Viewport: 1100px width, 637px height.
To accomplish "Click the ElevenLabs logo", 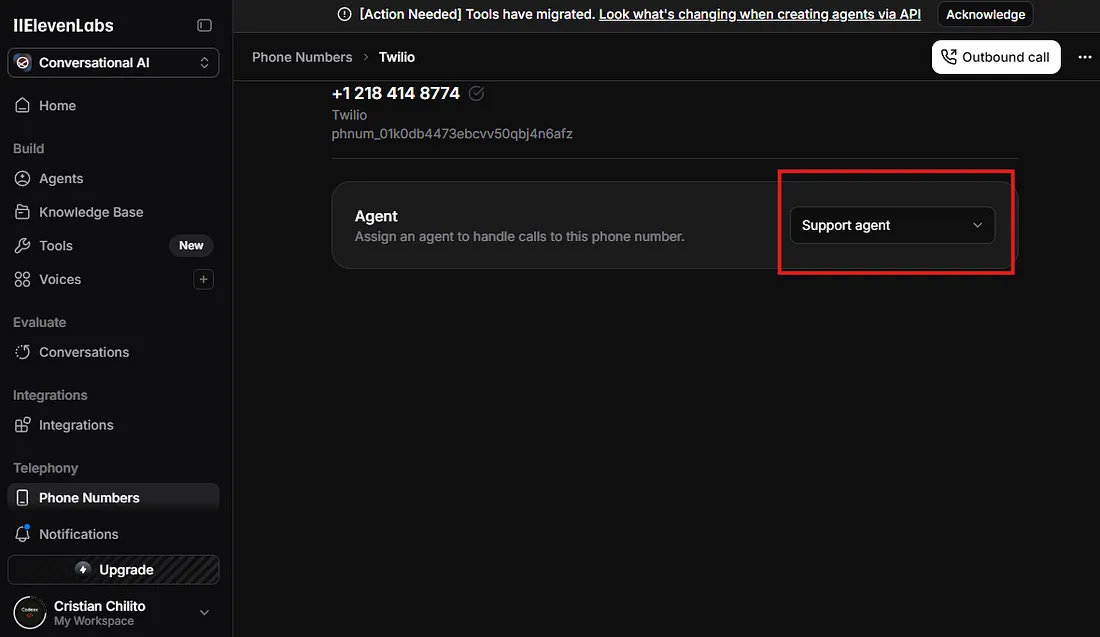I will click(63, 25).
